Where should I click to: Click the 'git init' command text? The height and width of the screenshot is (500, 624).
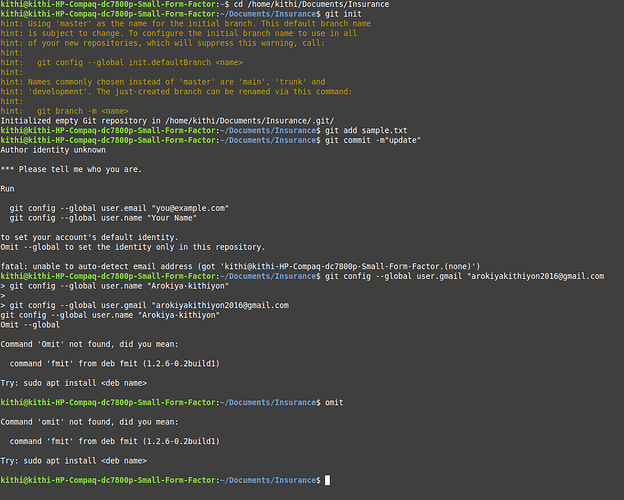point(343,14)
